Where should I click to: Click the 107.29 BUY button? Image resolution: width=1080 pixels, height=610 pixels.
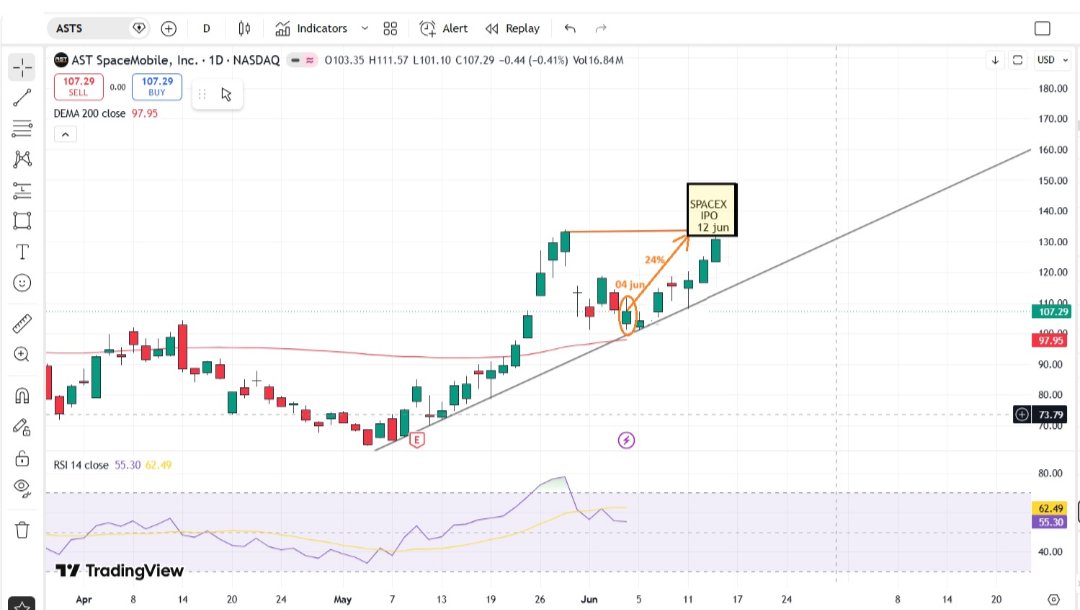point(157,87)
